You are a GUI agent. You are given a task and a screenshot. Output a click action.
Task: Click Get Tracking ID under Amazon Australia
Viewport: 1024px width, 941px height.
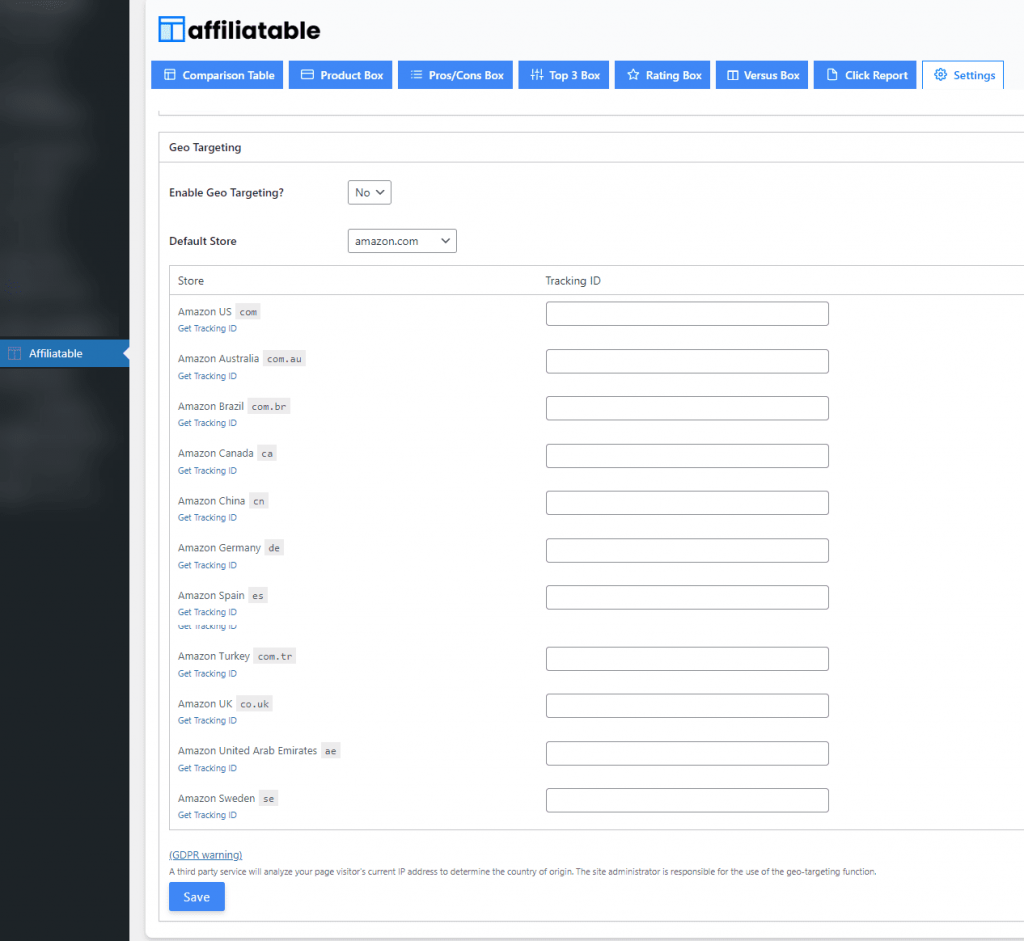click(x=207, y=376)
